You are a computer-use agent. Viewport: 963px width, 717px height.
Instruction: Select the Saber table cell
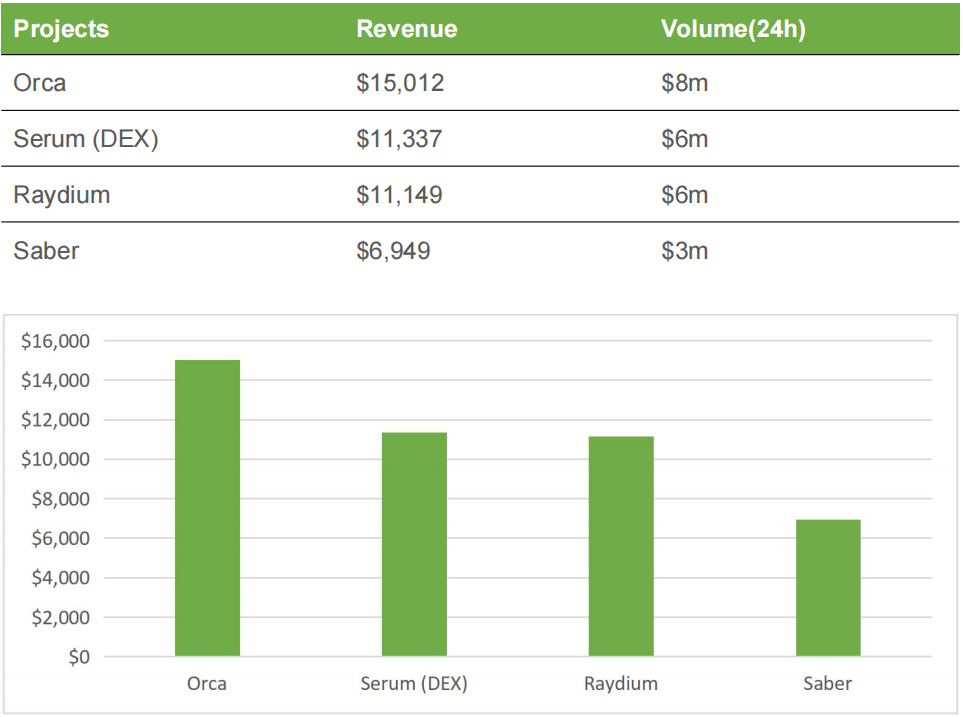(46, 251)
